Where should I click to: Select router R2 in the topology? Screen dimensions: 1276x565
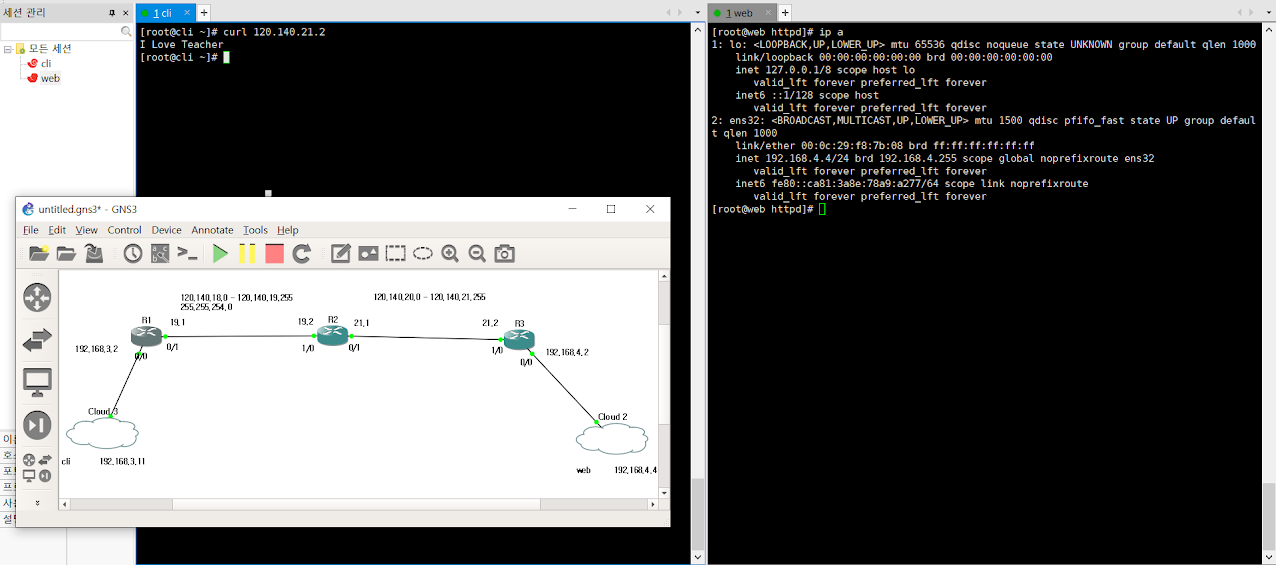click(331, 335)
